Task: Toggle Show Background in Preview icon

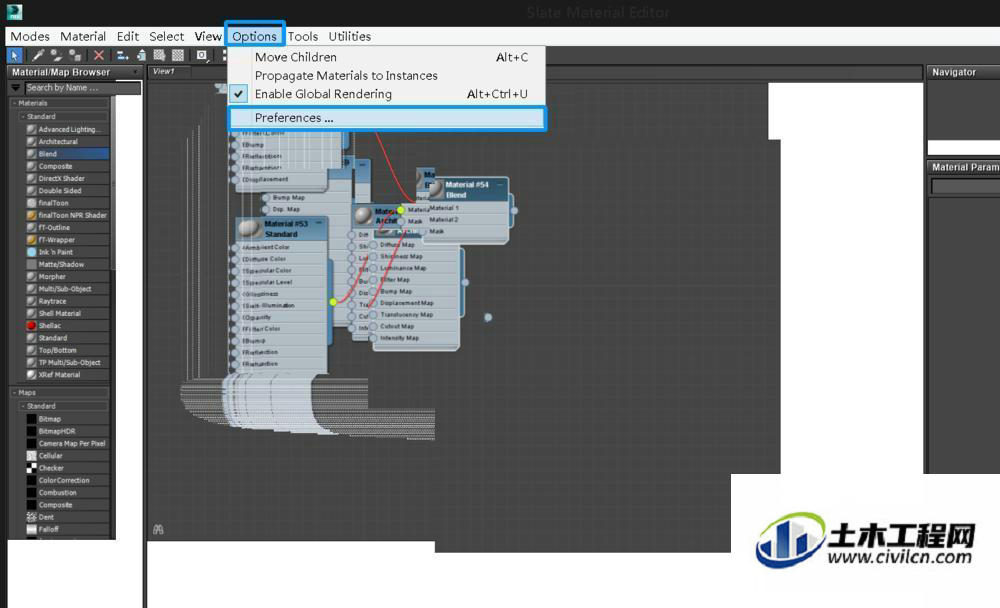Action: point(178,56)
